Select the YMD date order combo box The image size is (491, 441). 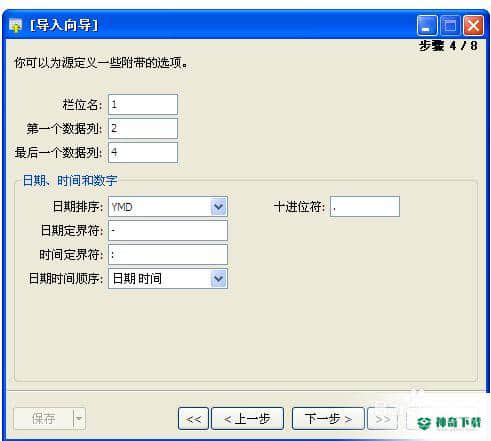pyautogui.click(x=168, y=207)
